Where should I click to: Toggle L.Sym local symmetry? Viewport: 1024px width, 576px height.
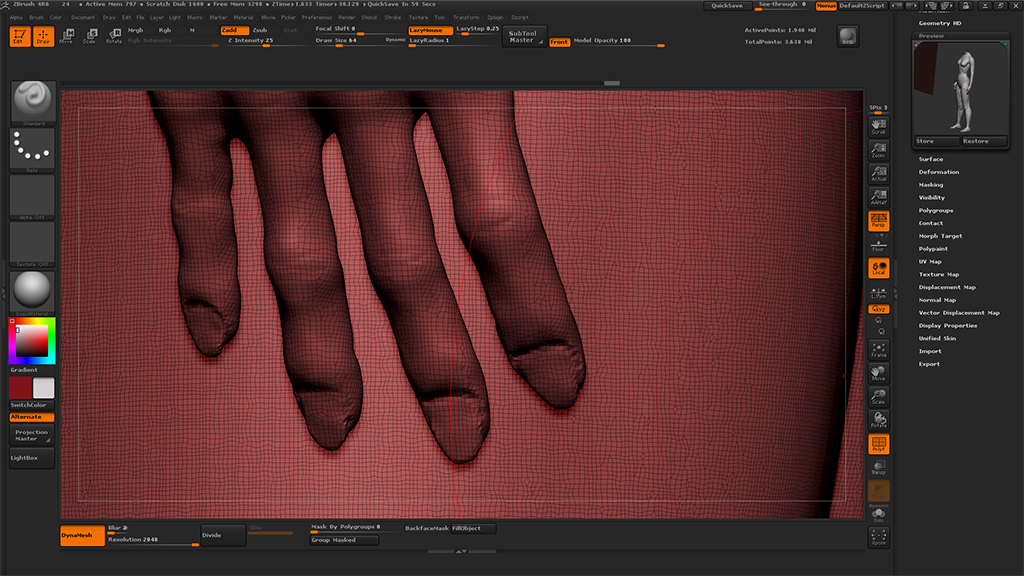(878, 293)
